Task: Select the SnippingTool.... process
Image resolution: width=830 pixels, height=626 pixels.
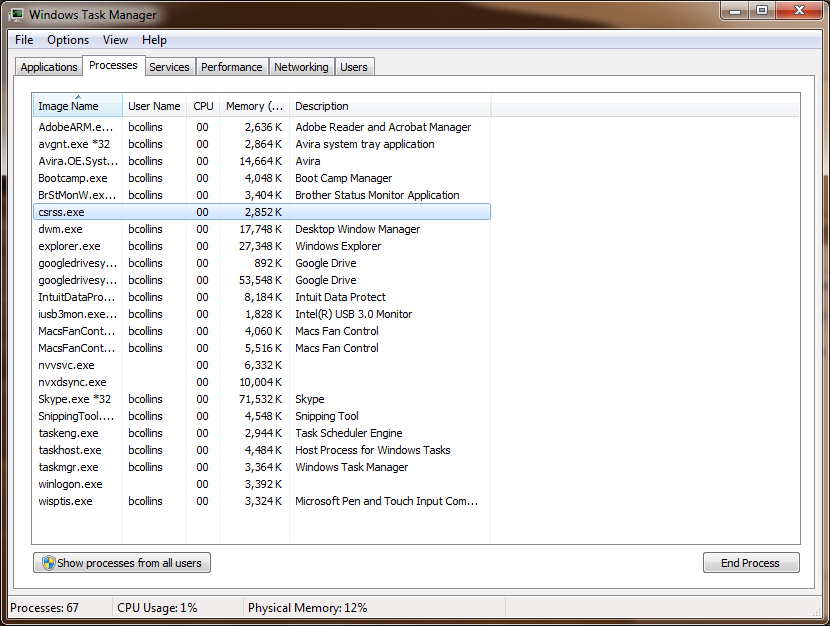Action: (262, 416)
